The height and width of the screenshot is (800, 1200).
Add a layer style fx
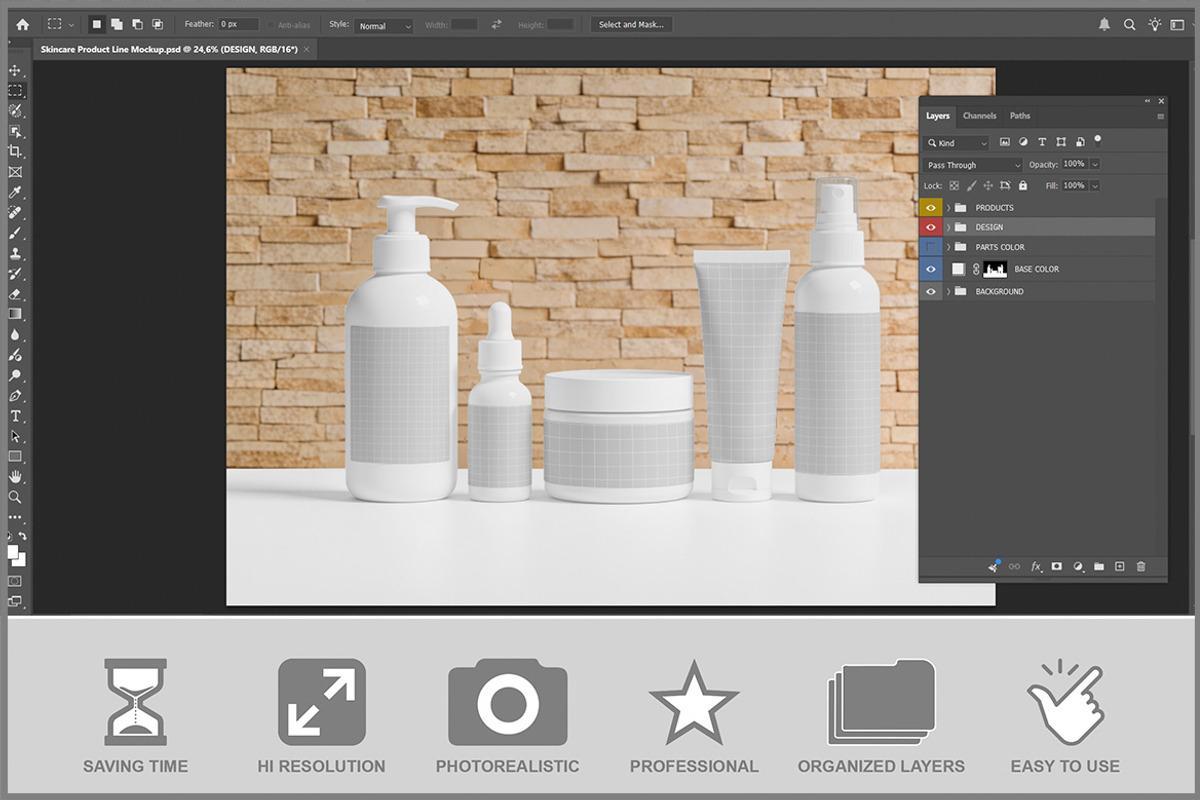(1036, 567)
